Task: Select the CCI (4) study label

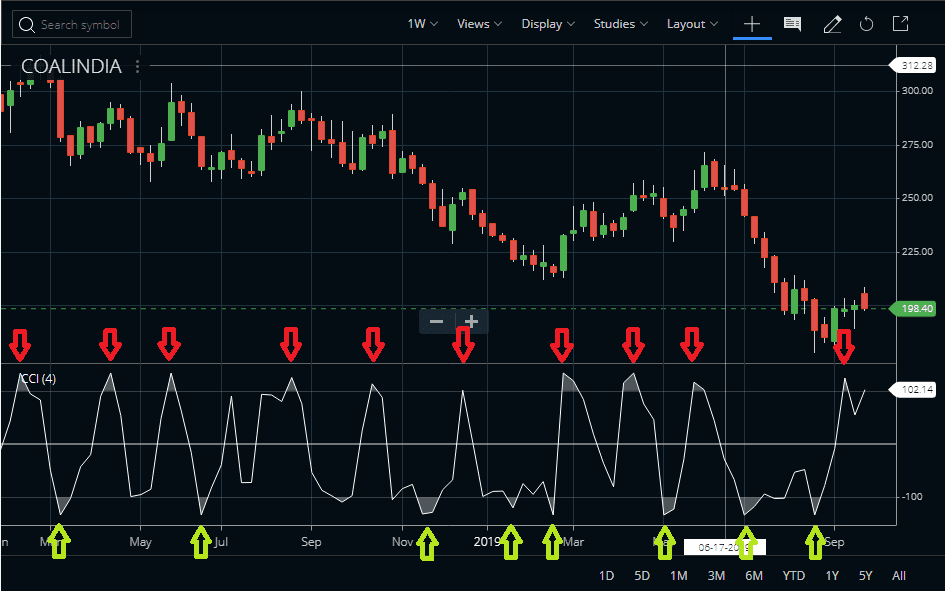Action: coord(38,379)
